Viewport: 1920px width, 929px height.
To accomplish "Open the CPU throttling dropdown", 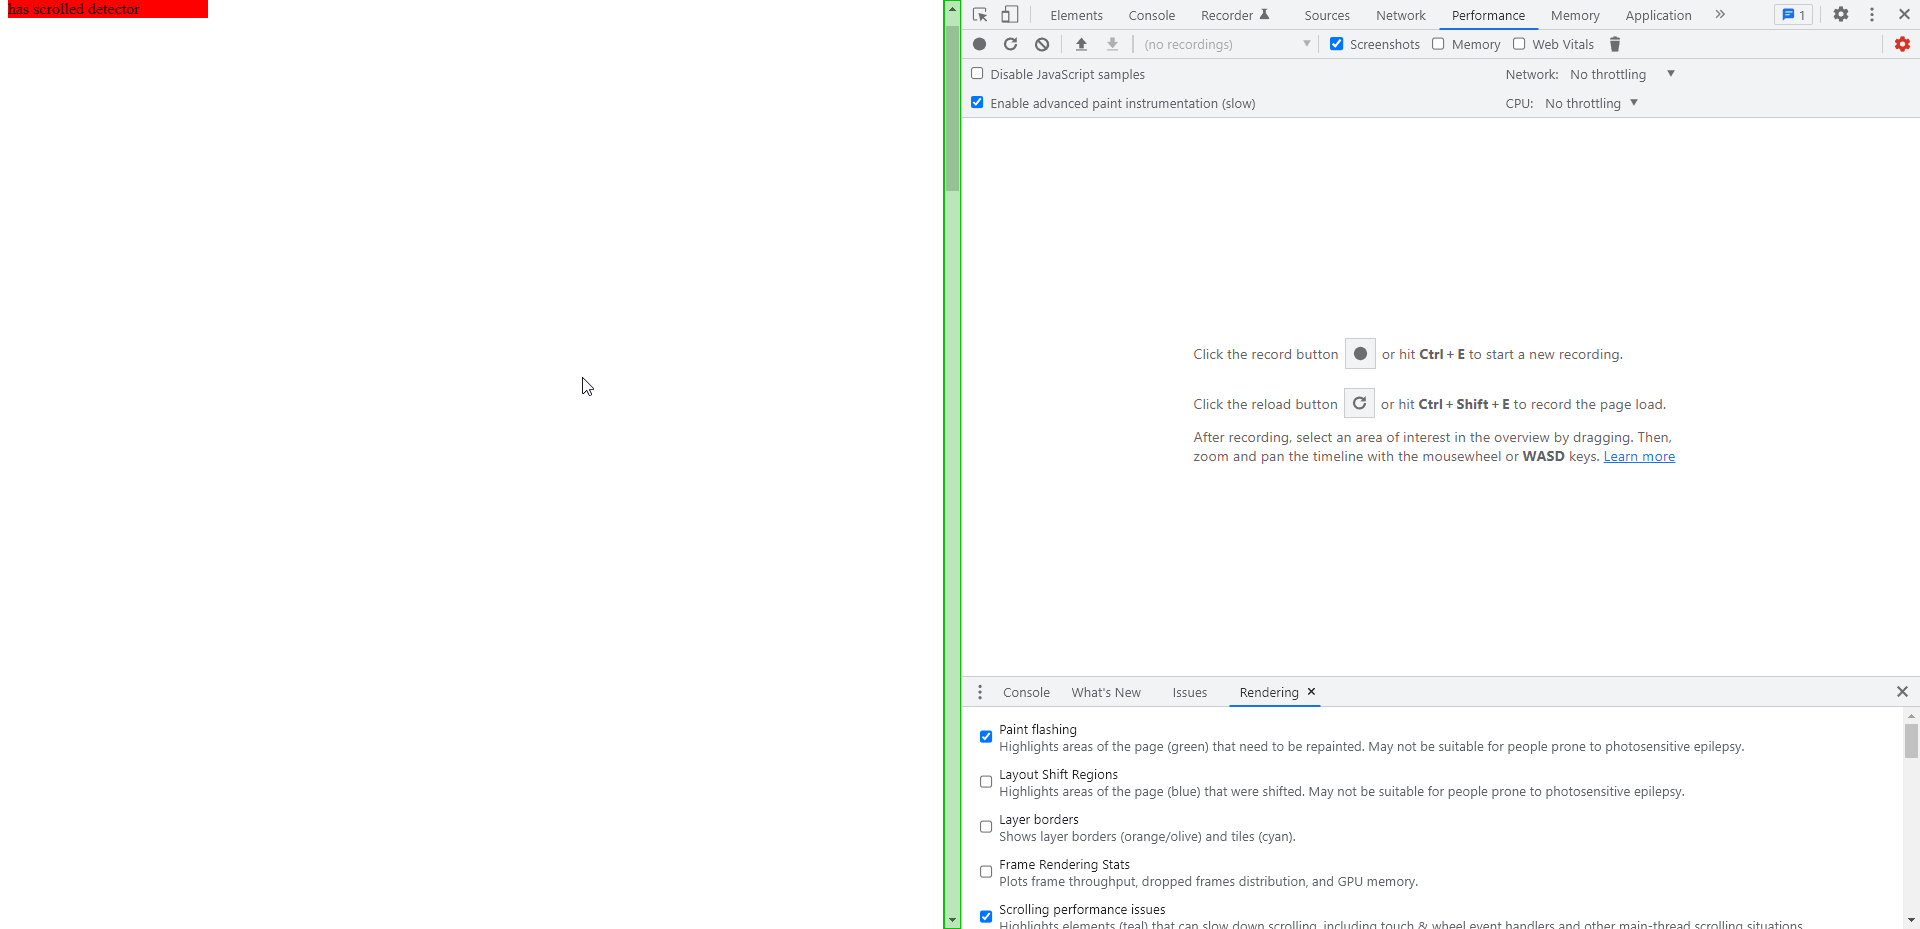I will click(x=1591, y=103).
